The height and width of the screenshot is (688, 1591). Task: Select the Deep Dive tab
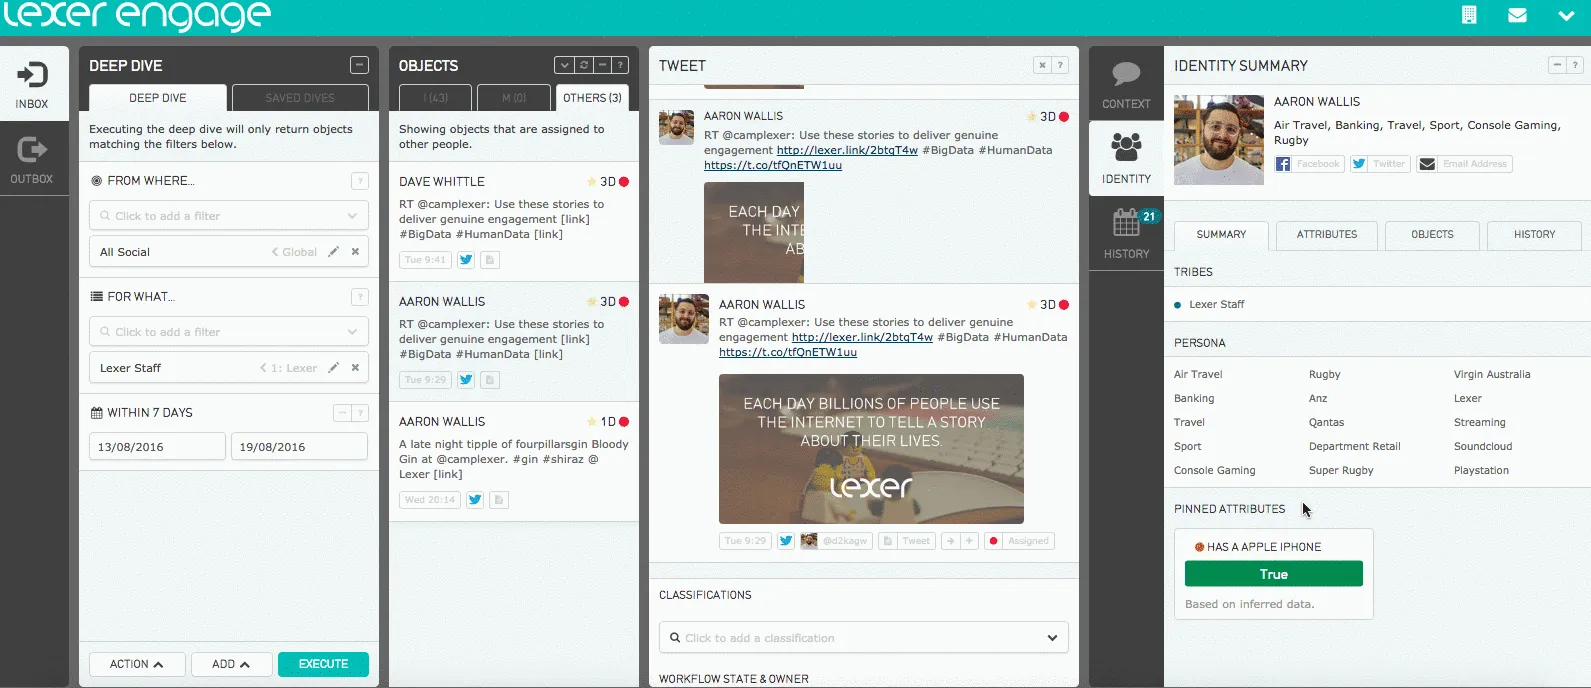[x=158, y=97]
